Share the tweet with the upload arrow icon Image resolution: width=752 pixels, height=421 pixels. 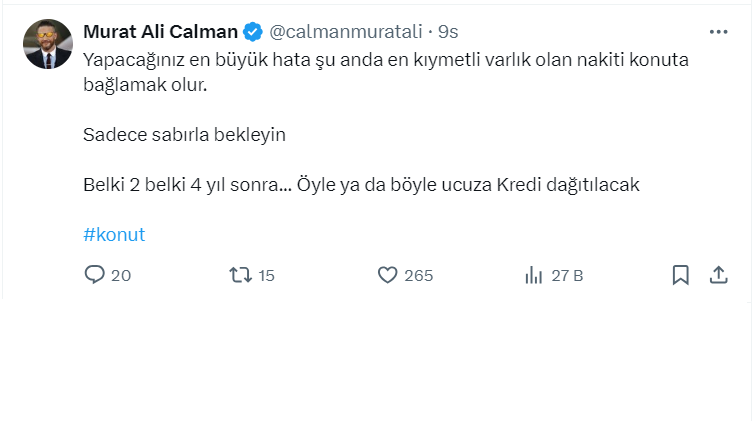click(718, 275)
